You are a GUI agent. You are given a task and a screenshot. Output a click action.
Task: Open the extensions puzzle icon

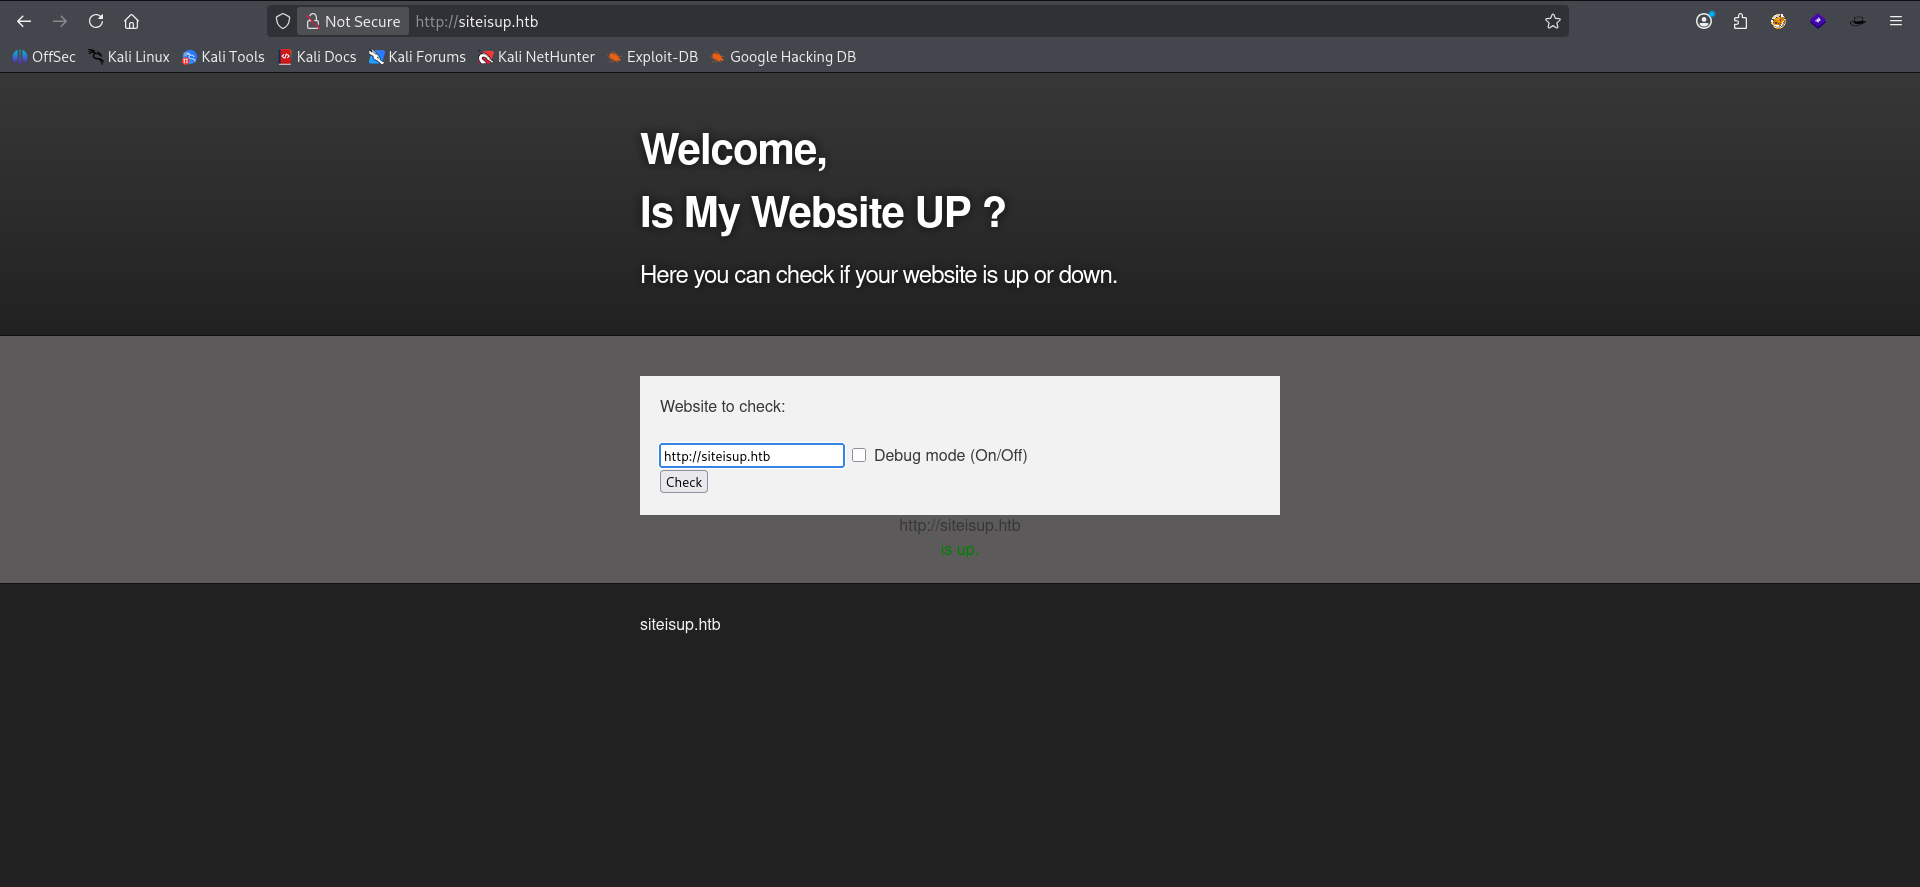pos(1741,21)
